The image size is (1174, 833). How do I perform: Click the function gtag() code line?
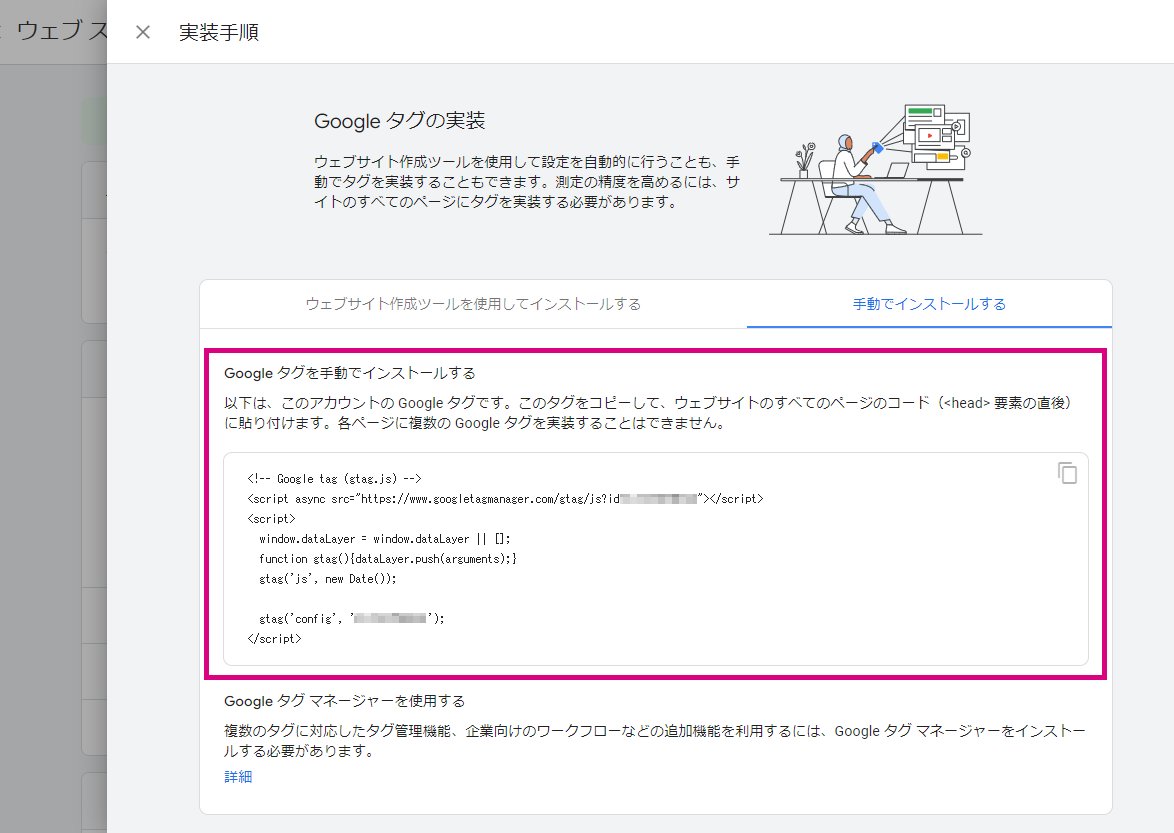(x=388, y=559)
